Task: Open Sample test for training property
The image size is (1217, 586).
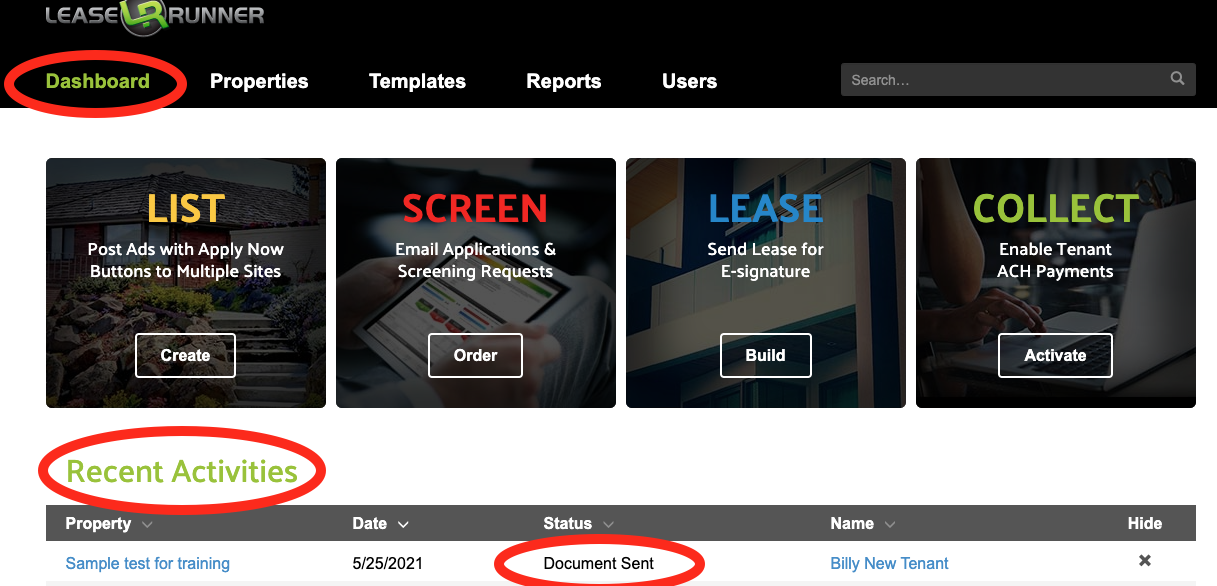Action: 148,563
